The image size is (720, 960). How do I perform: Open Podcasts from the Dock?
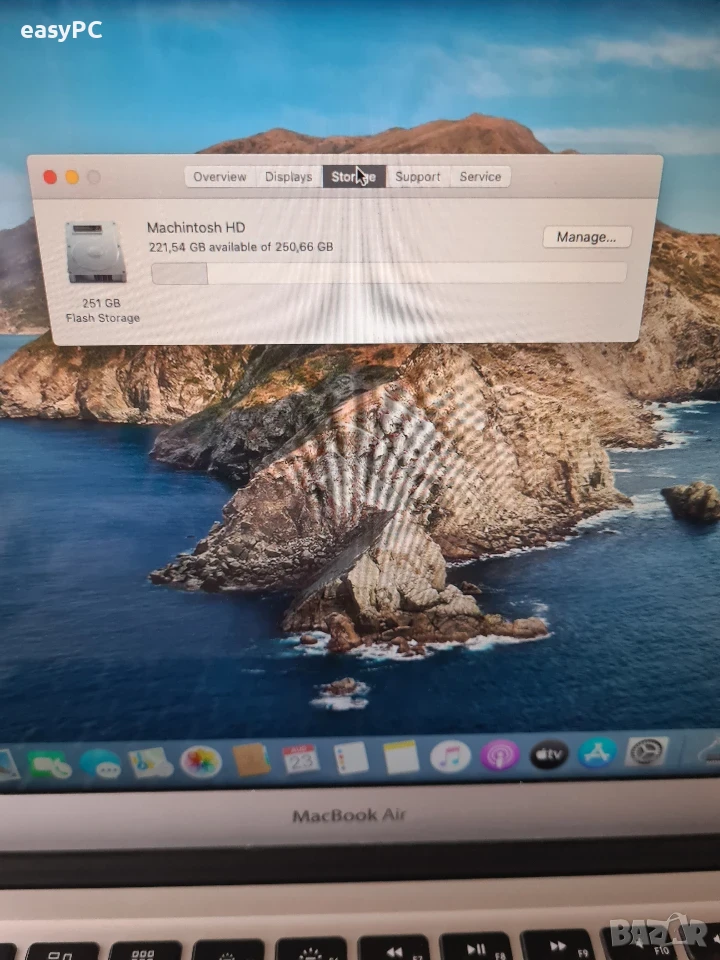[500, 755]
